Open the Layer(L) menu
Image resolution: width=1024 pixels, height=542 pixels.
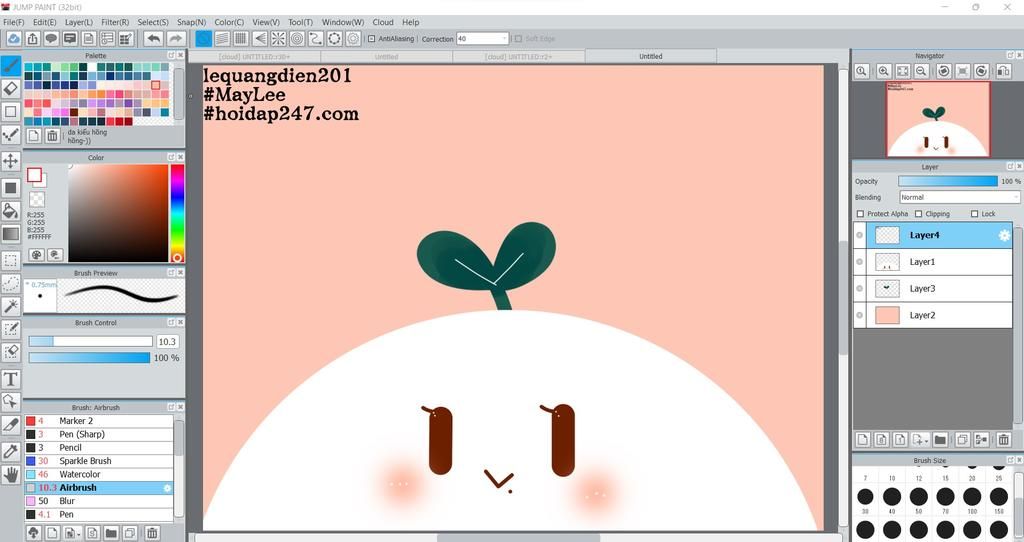coord(78,22)
